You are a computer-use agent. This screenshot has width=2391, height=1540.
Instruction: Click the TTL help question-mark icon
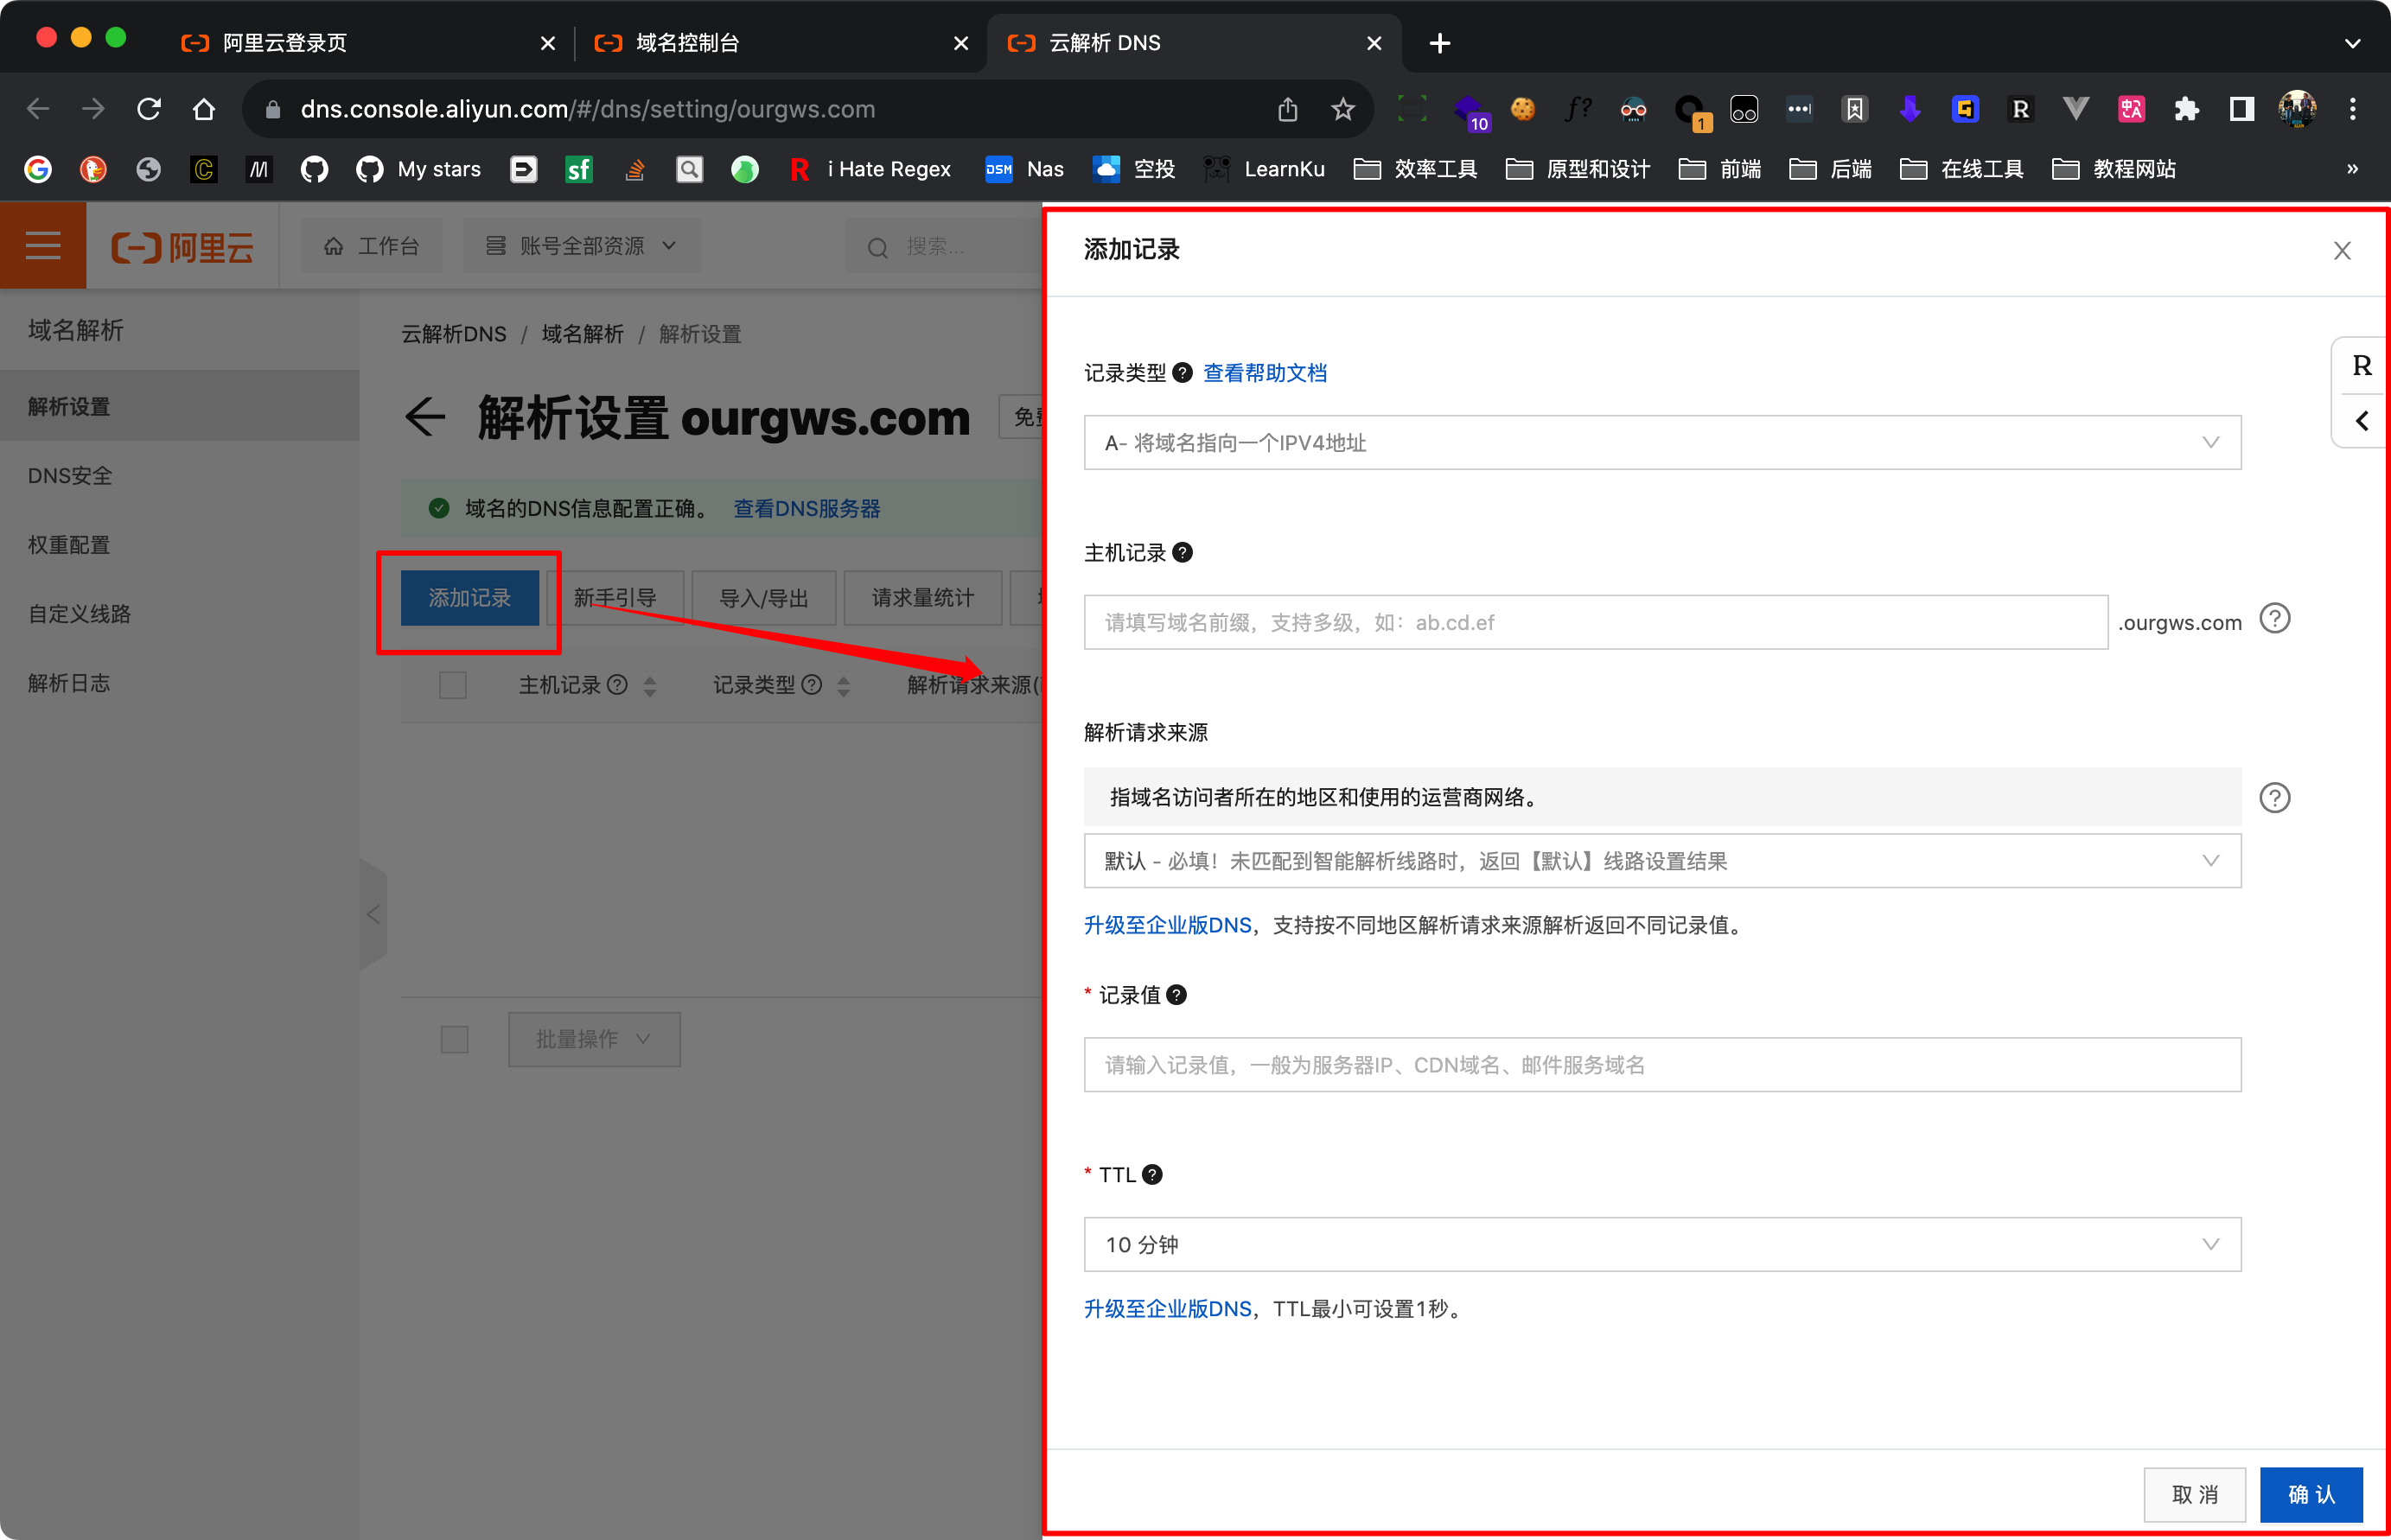1152,1175
